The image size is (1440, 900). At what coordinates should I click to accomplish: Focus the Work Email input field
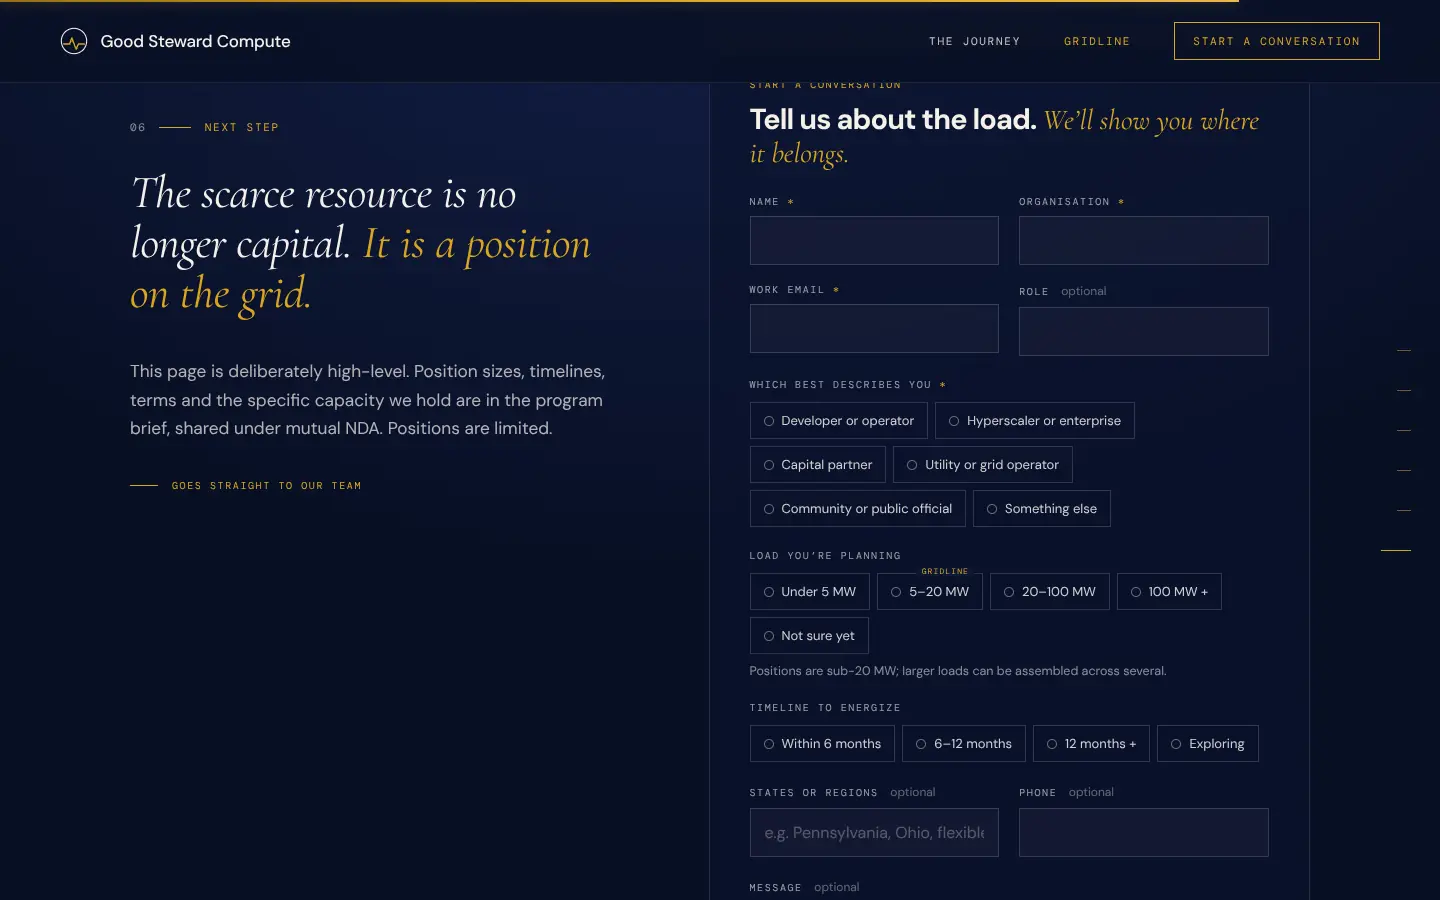coord(874,329)
